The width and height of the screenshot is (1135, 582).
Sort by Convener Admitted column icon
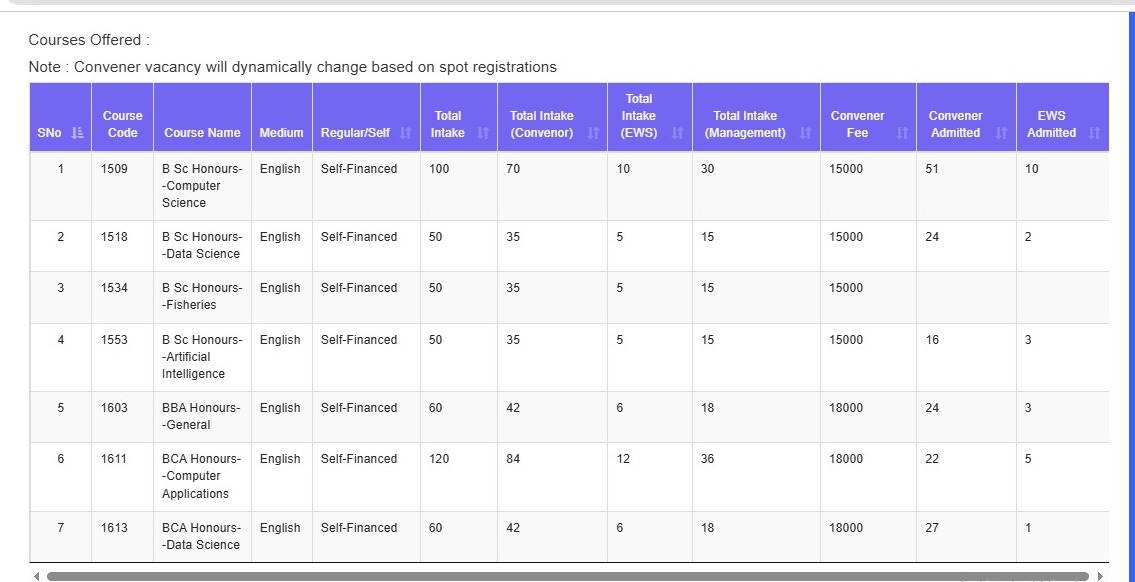point(1001,133)
